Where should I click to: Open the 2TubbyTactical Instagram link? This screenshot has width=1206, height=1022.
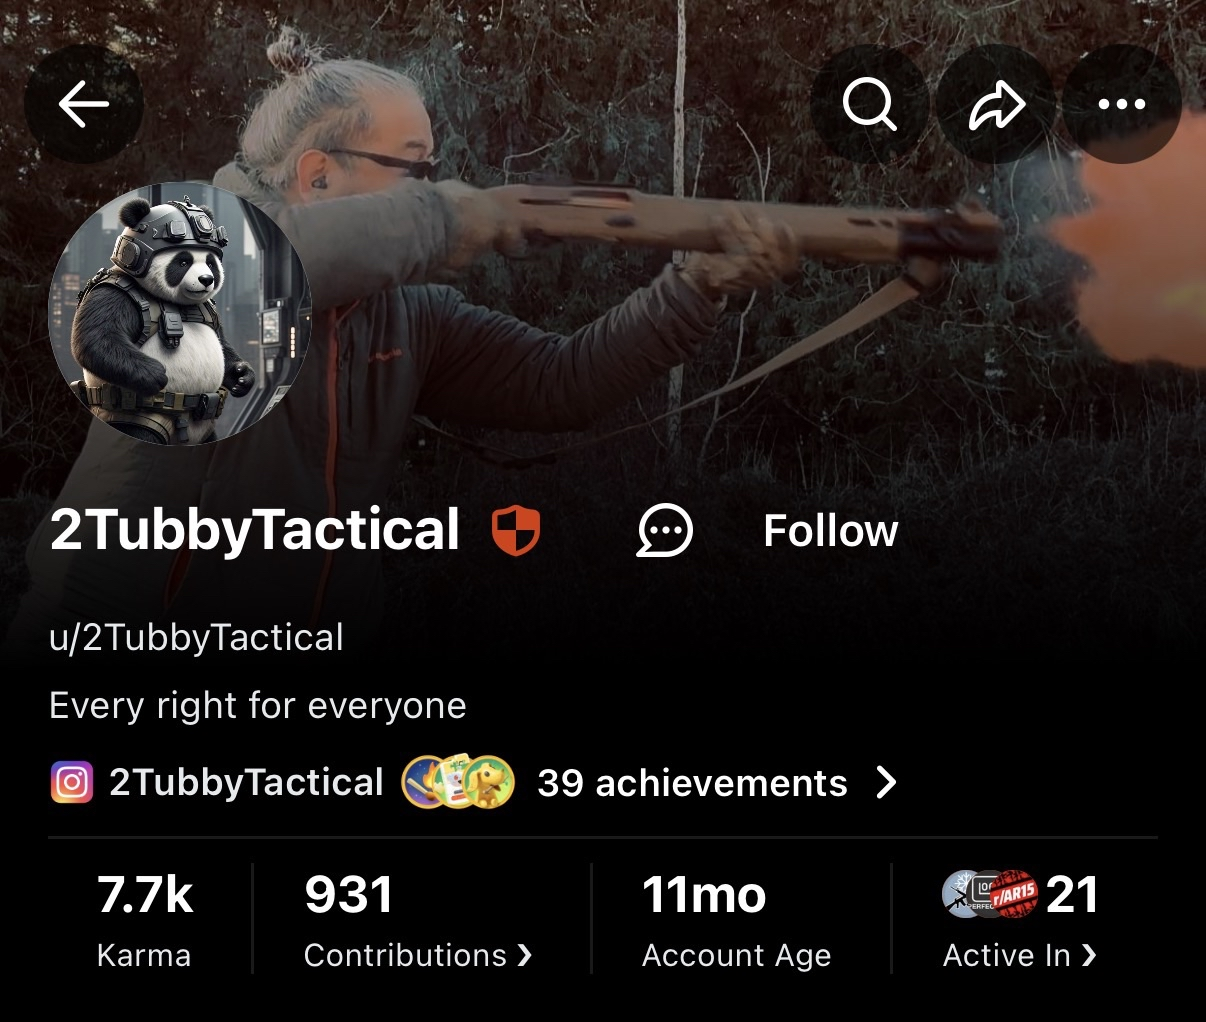246,783
